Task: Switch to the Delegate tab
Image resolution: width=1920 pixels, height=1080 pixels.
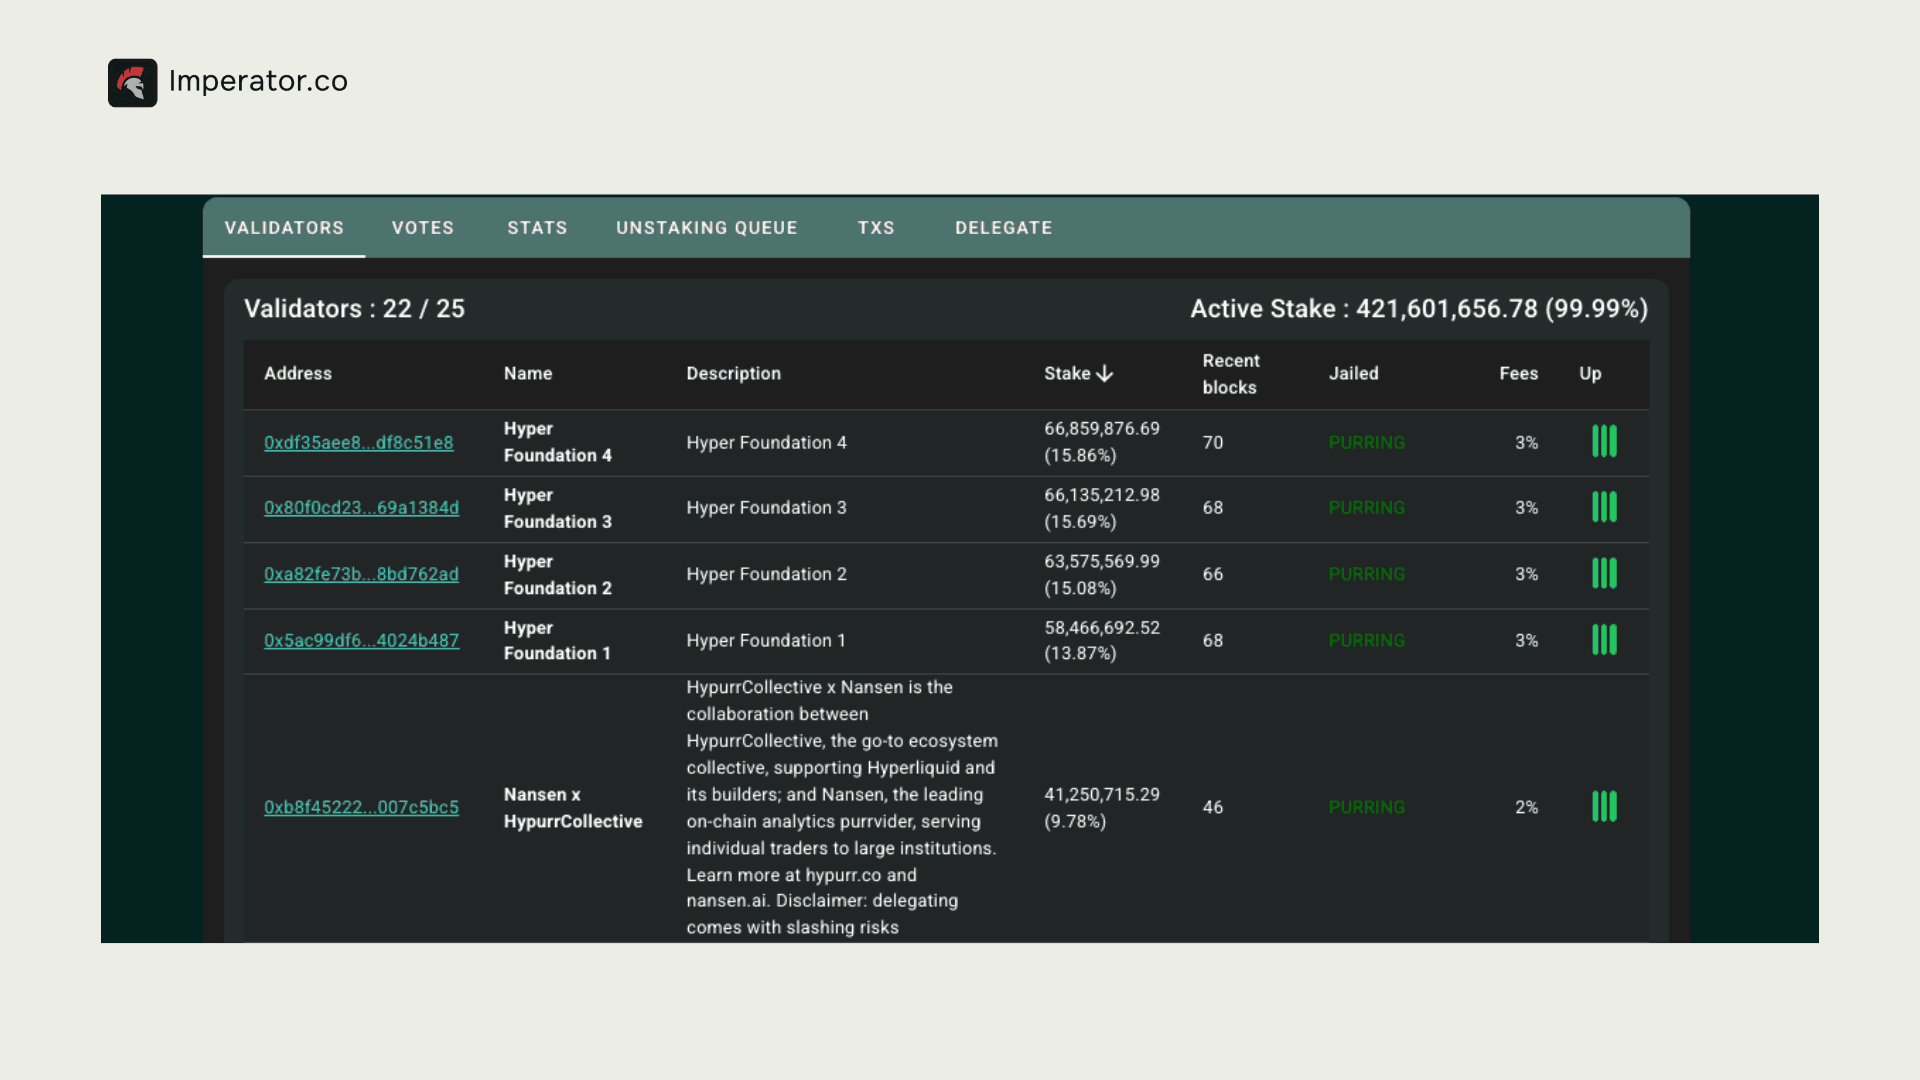Action: [1004, 228]
